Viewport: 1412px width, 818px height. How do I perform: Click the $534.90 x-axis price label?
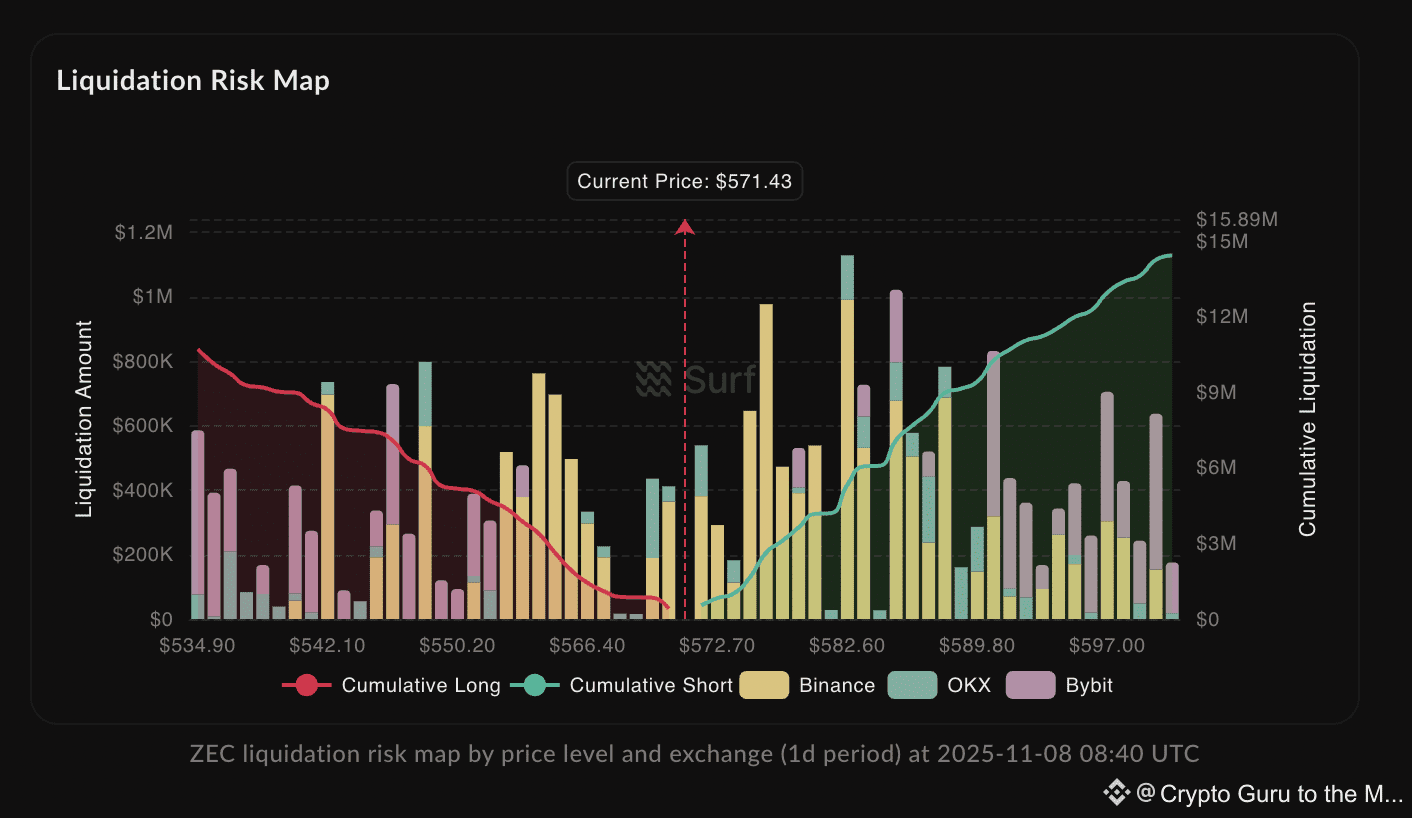click(197, 646)
